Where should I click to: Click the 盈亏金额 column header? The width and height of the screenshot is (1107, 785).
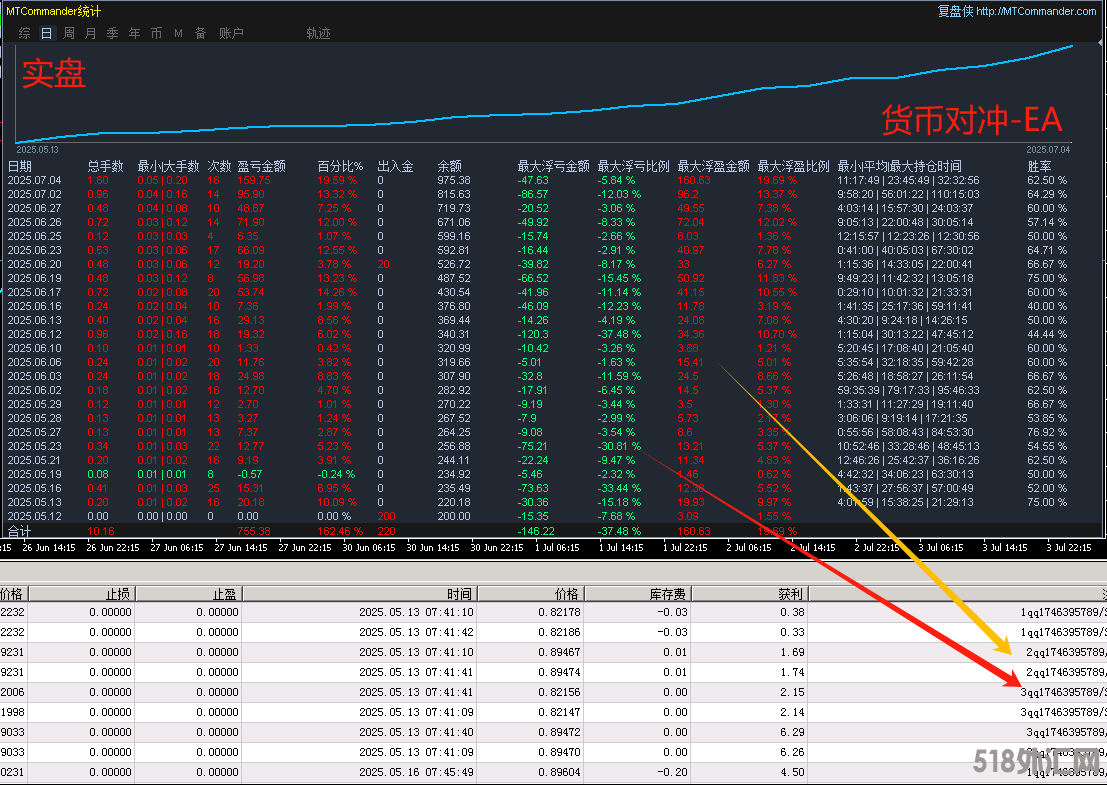click(262, 166)
